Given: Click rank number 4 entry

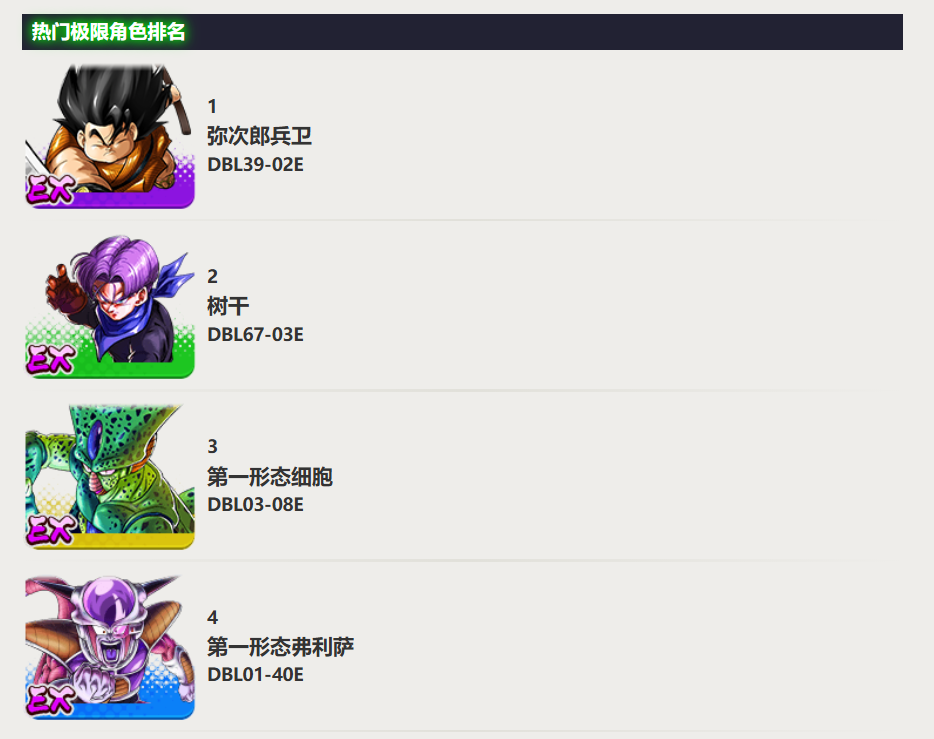Looking at the screenshot, I should point(212,617).
